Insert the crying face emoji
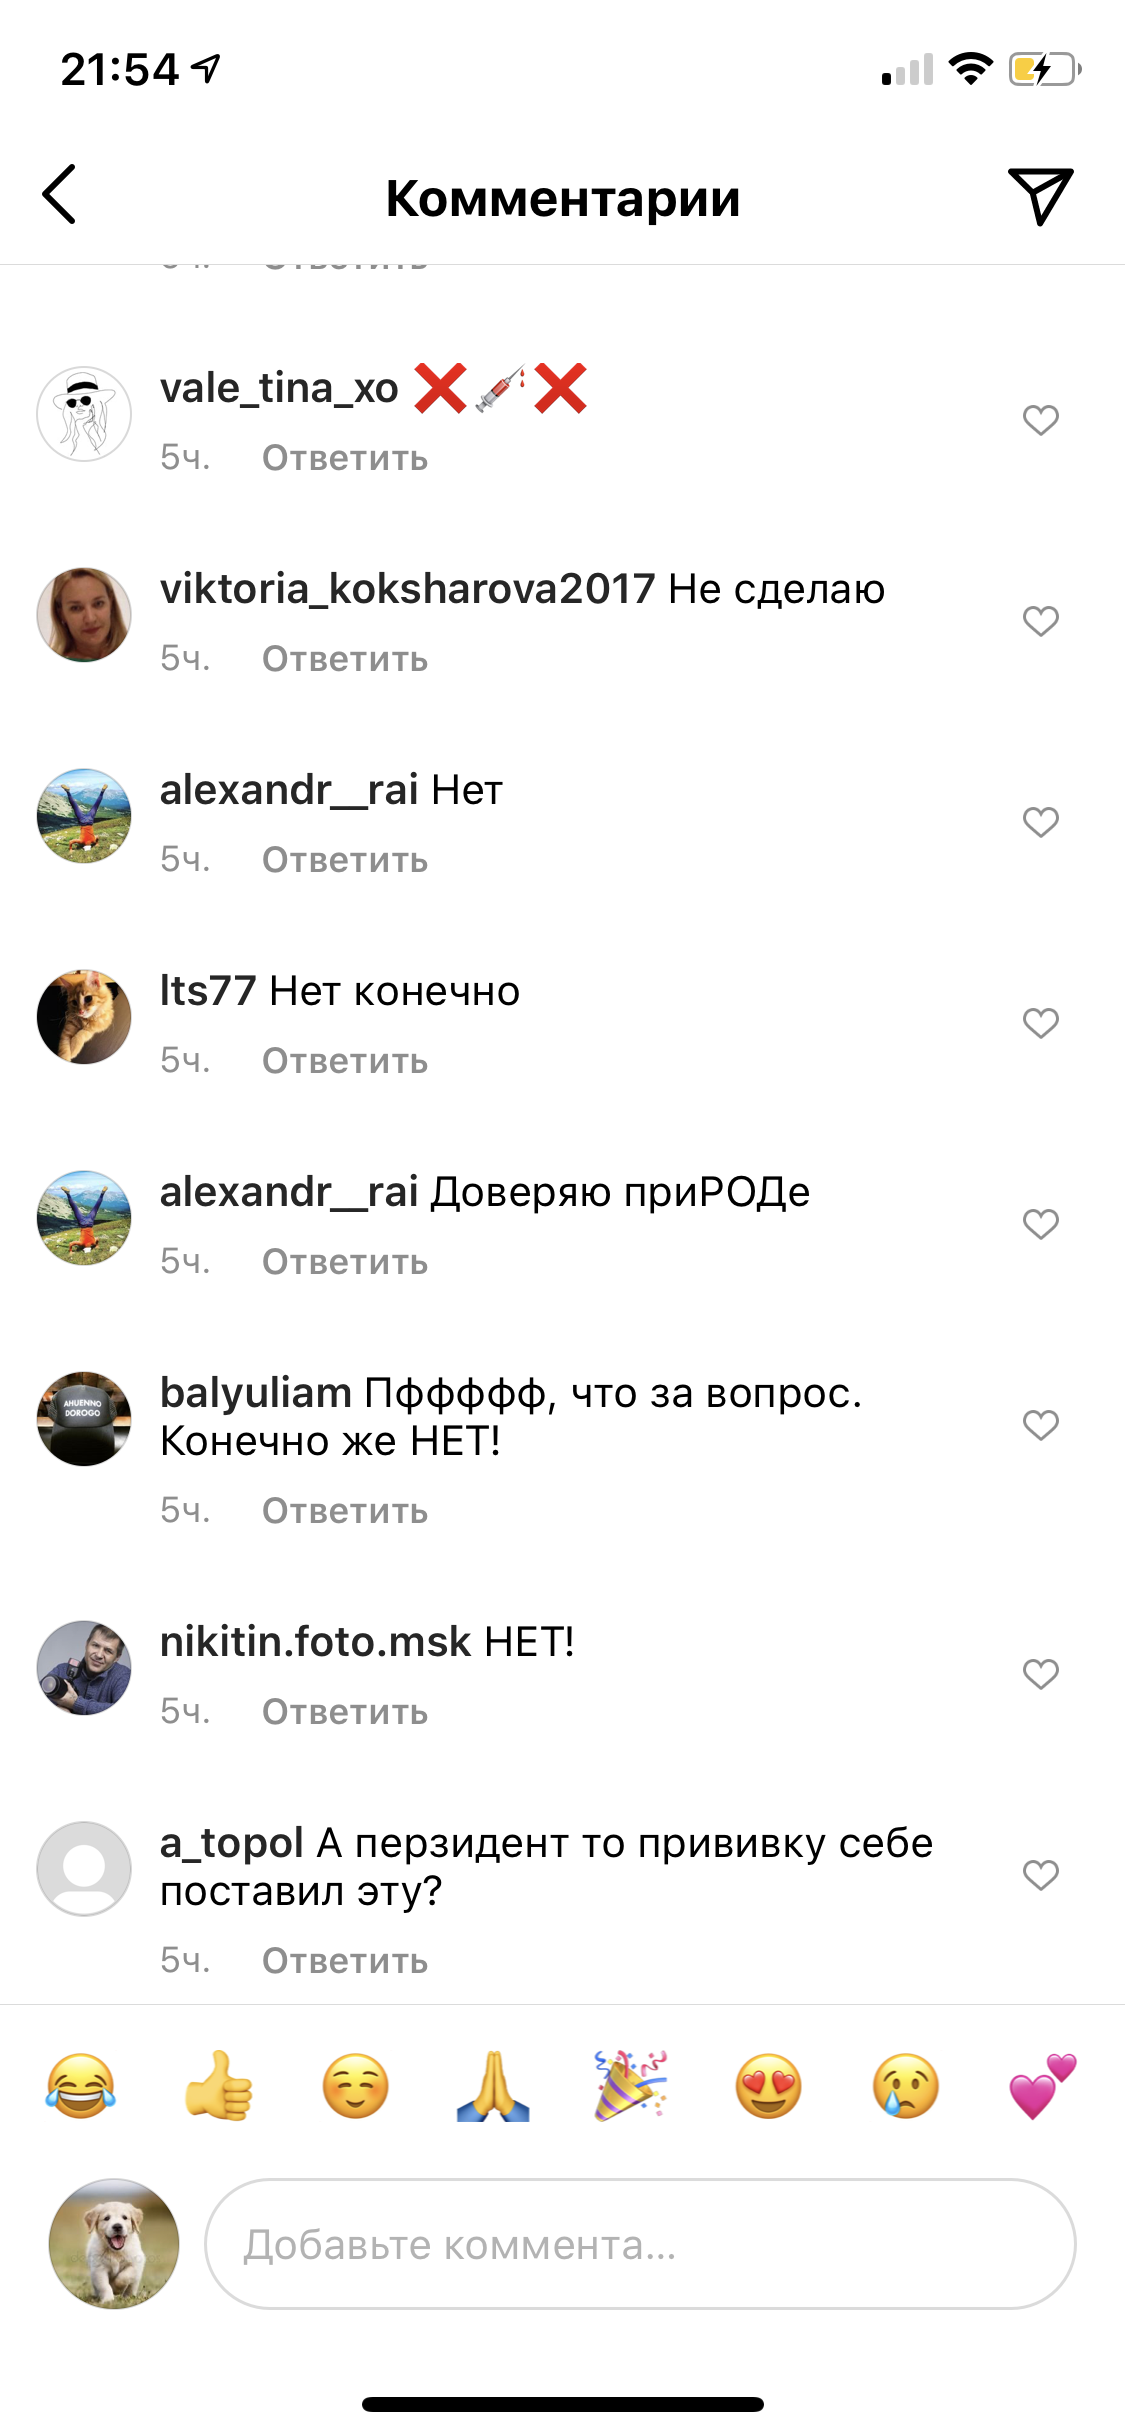This screenshot has width=1125, height=2436. 906,2086
